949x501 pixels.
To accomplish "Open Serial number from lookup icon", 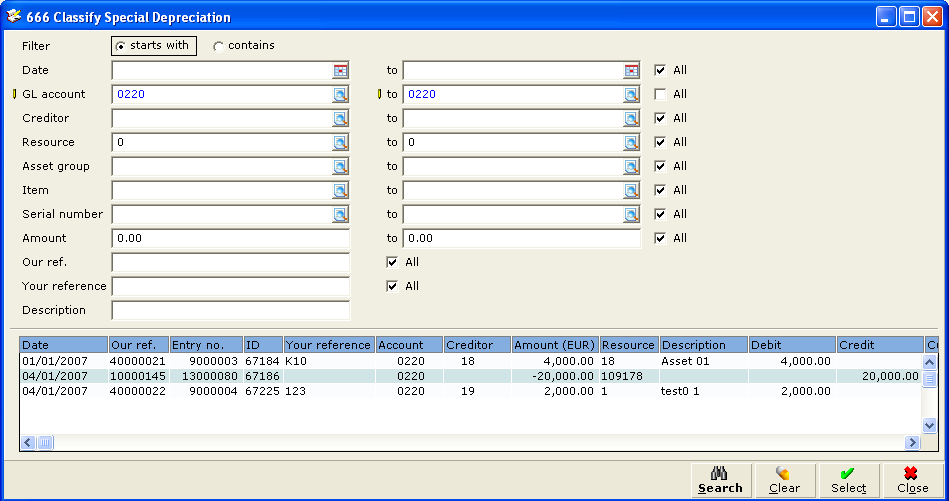I will (341, 214).
